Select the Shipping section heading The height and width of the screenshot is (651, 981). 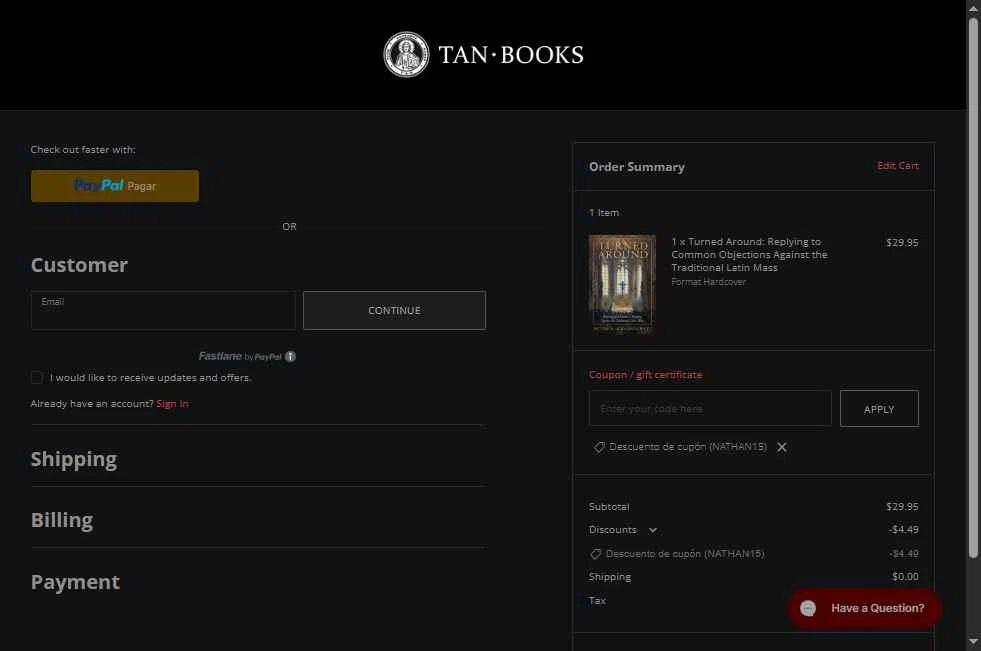[74, 459]
